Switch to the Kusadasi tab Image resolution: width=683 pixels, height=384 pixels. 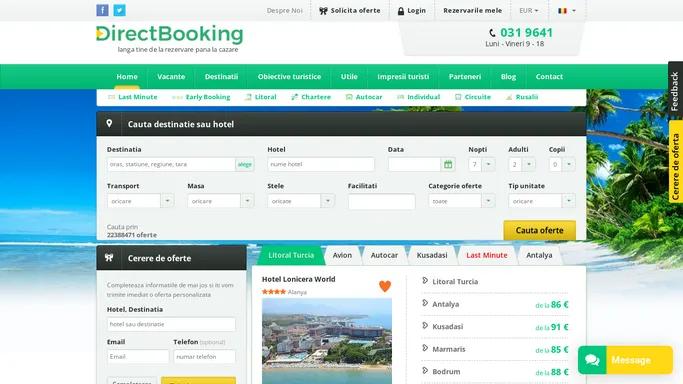(x=432, y=255)
